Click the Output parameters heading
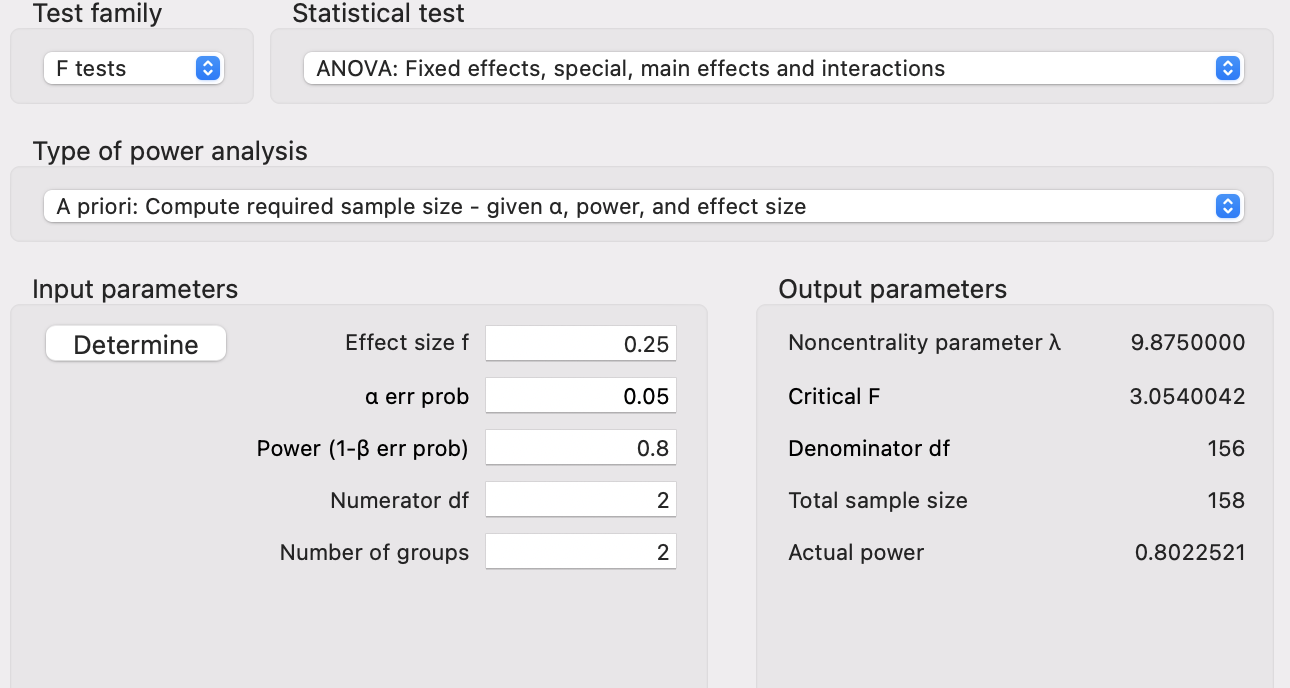Viewport: 1290px width, 688px height. [x=893, y=289]
